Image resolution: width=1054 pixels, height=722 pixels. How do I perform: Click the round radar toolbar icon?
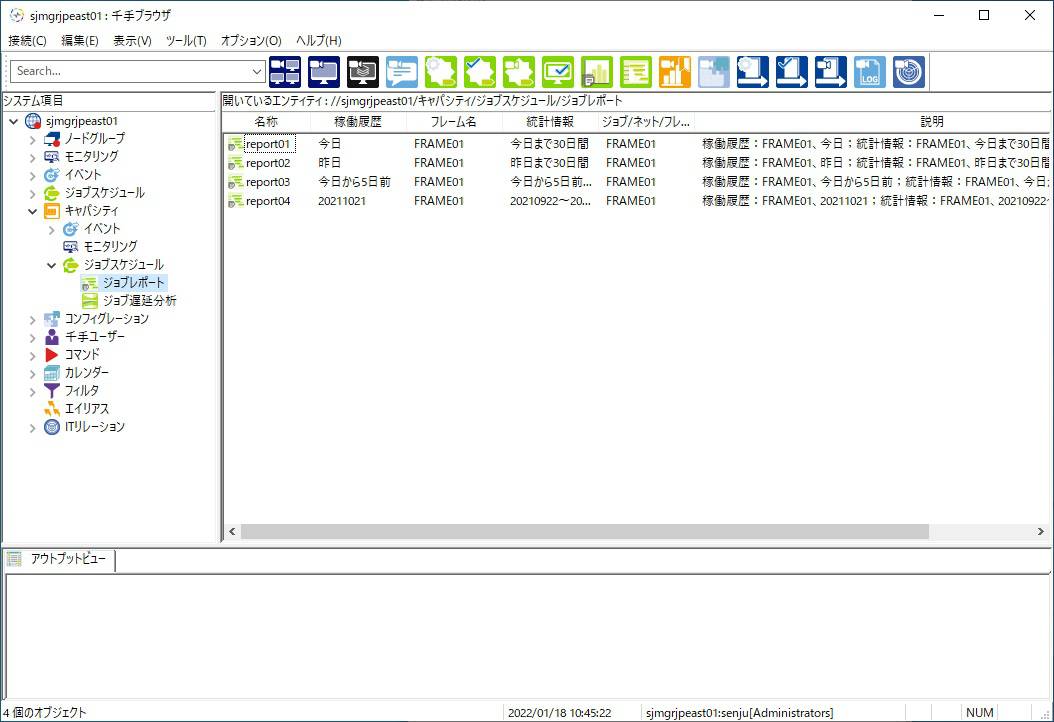[909, 72]
